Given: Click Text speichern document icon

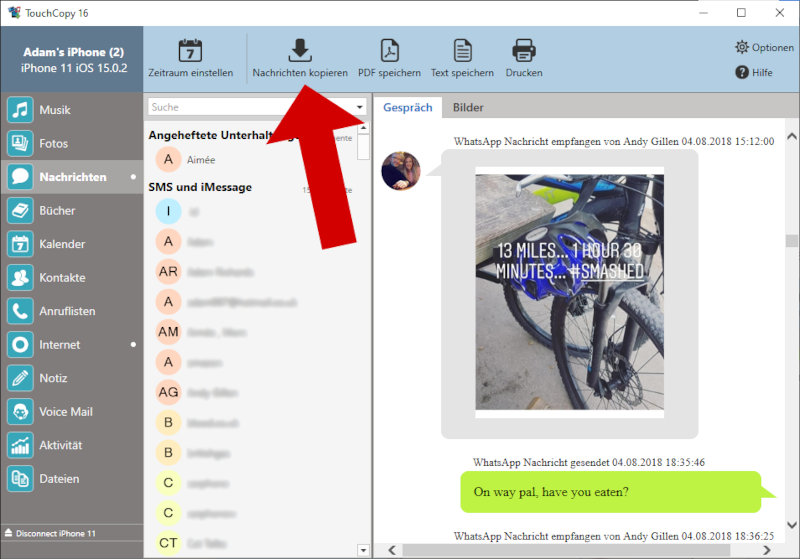Looking at the screenshot, I should [x=462, y=50].
